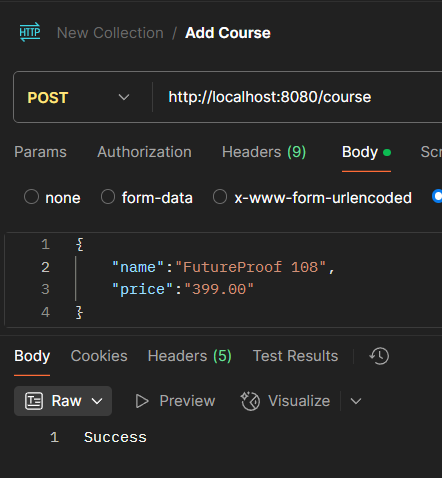Click the Visualize sparkle icon
This screenshot has height=478, width=442.
(x=250, y=401)
